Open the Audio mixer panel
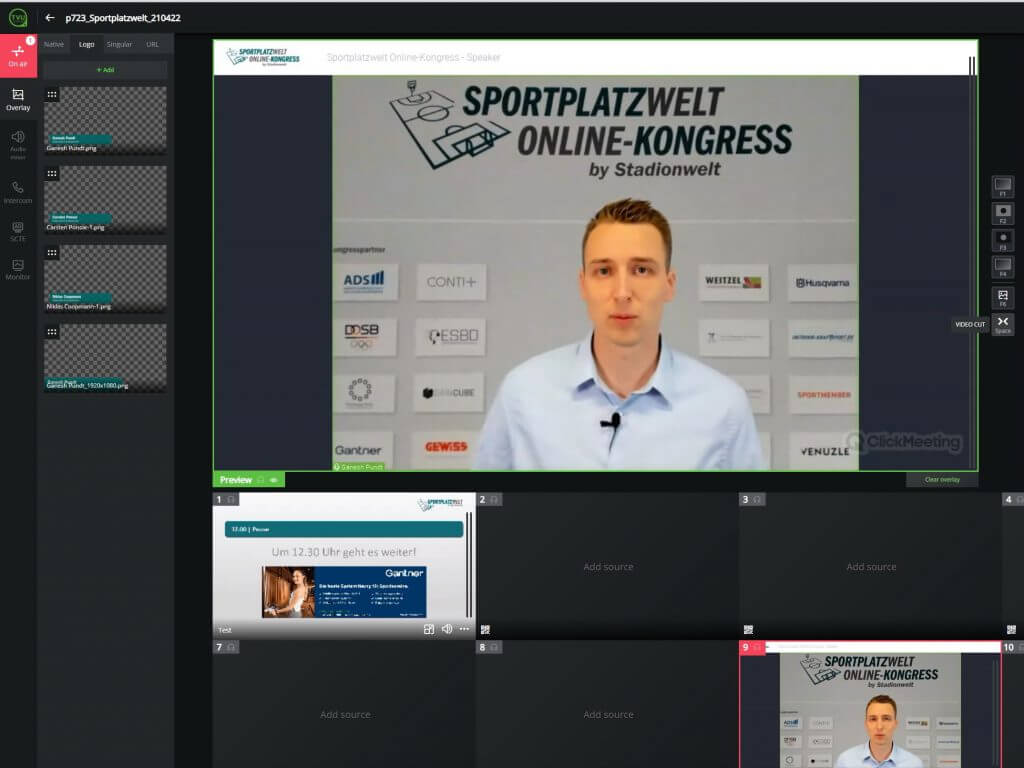 18,144
